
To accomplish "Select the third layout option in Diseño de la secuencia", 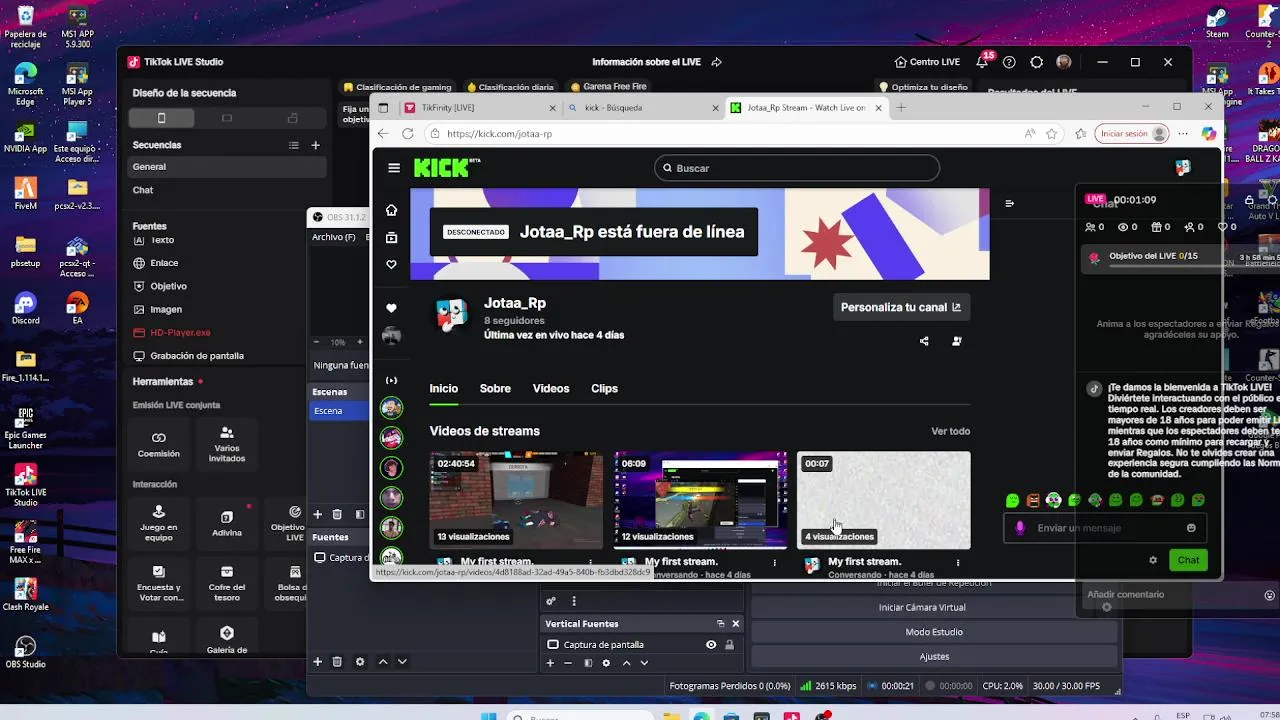I will coord(292,118).
